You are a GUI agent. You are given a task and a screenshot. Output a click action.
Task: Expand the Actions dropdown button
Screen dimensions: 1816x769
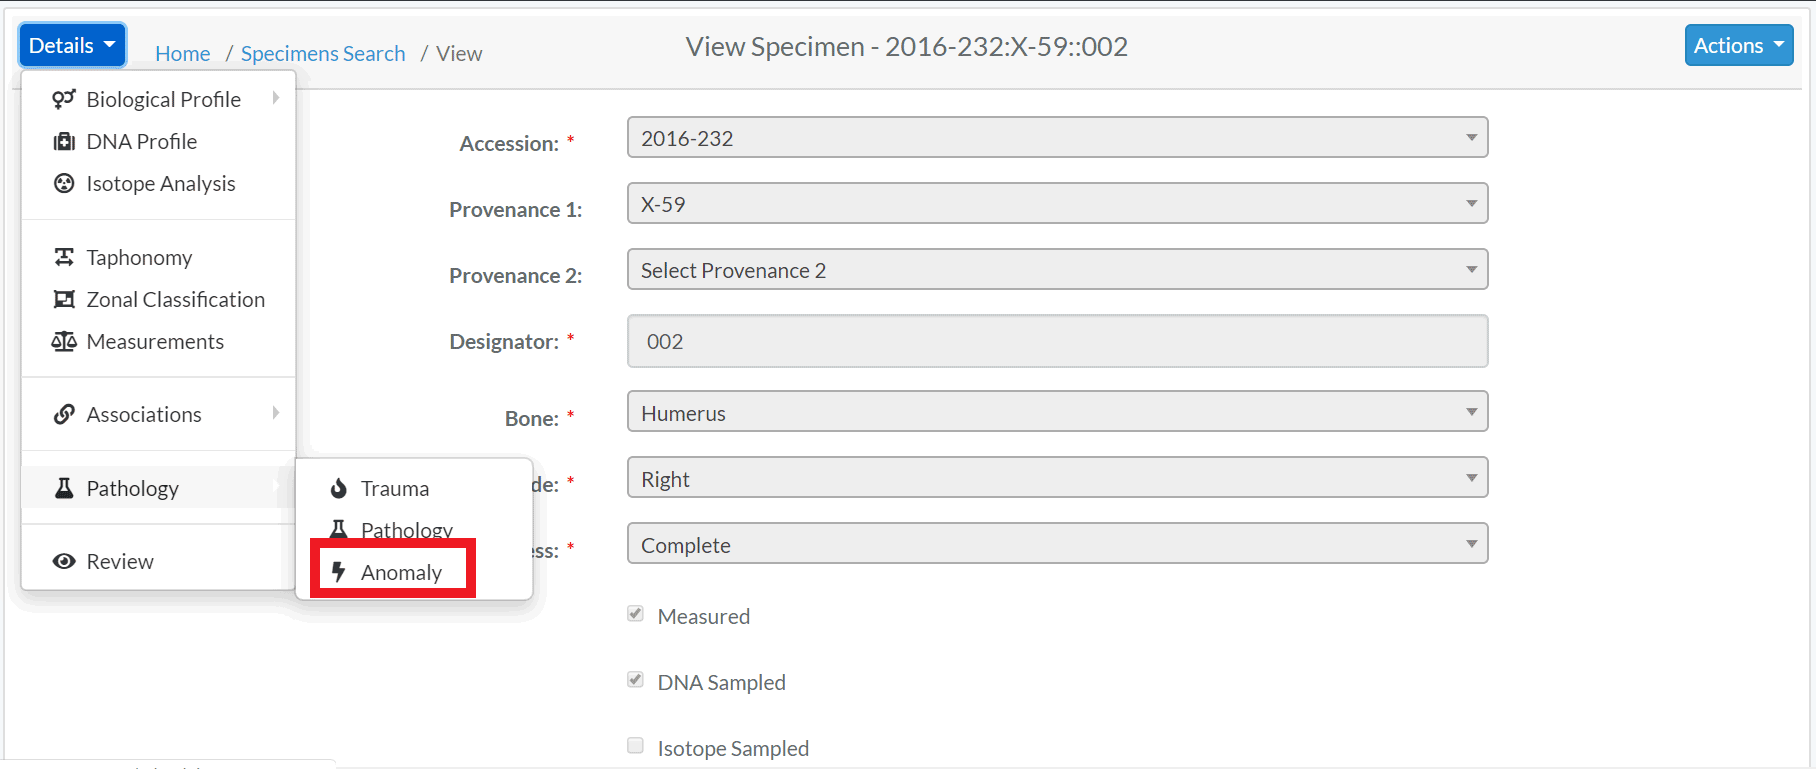[x=1739, y=45]
